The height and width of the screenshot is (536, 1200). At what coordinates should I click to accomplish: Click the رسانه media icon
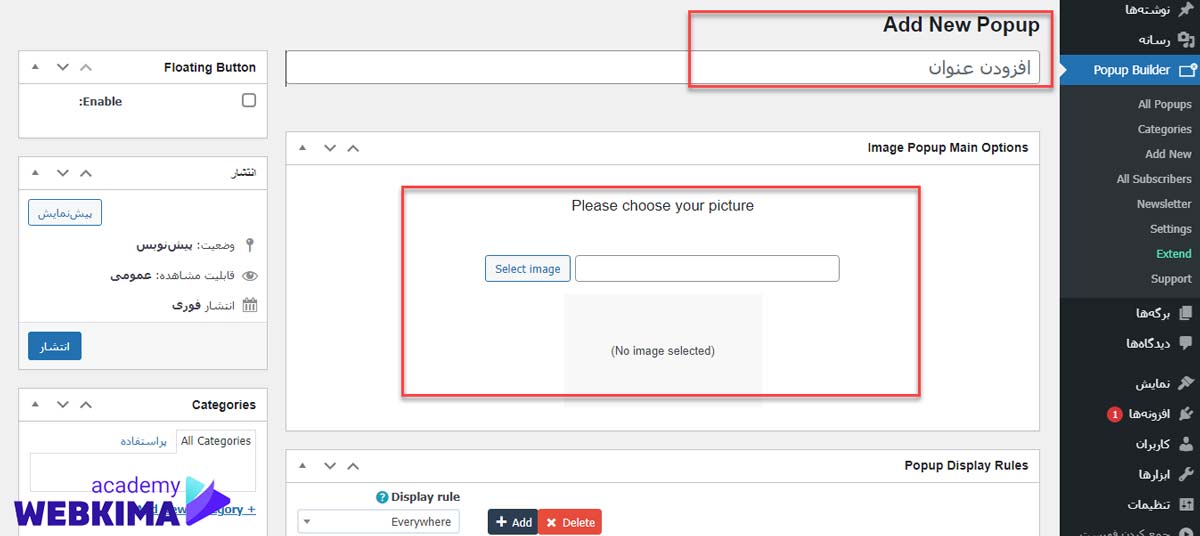(1186, 40)
